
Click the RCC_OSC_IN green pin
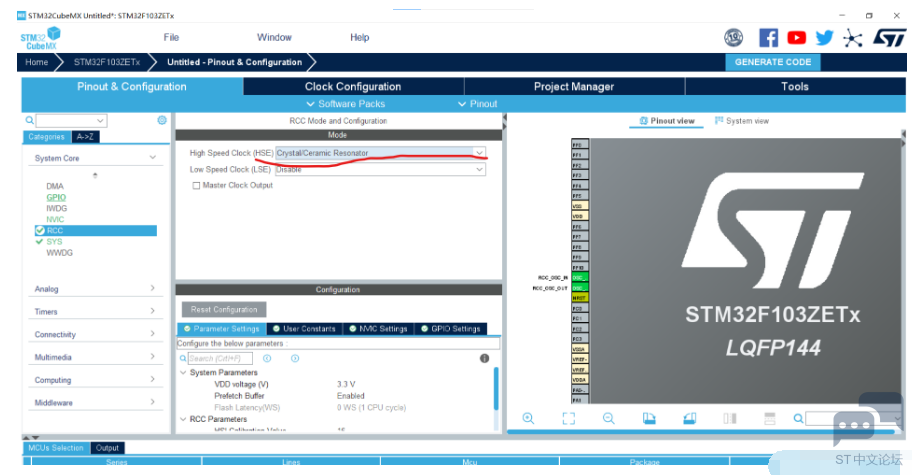tap(580, 277)
